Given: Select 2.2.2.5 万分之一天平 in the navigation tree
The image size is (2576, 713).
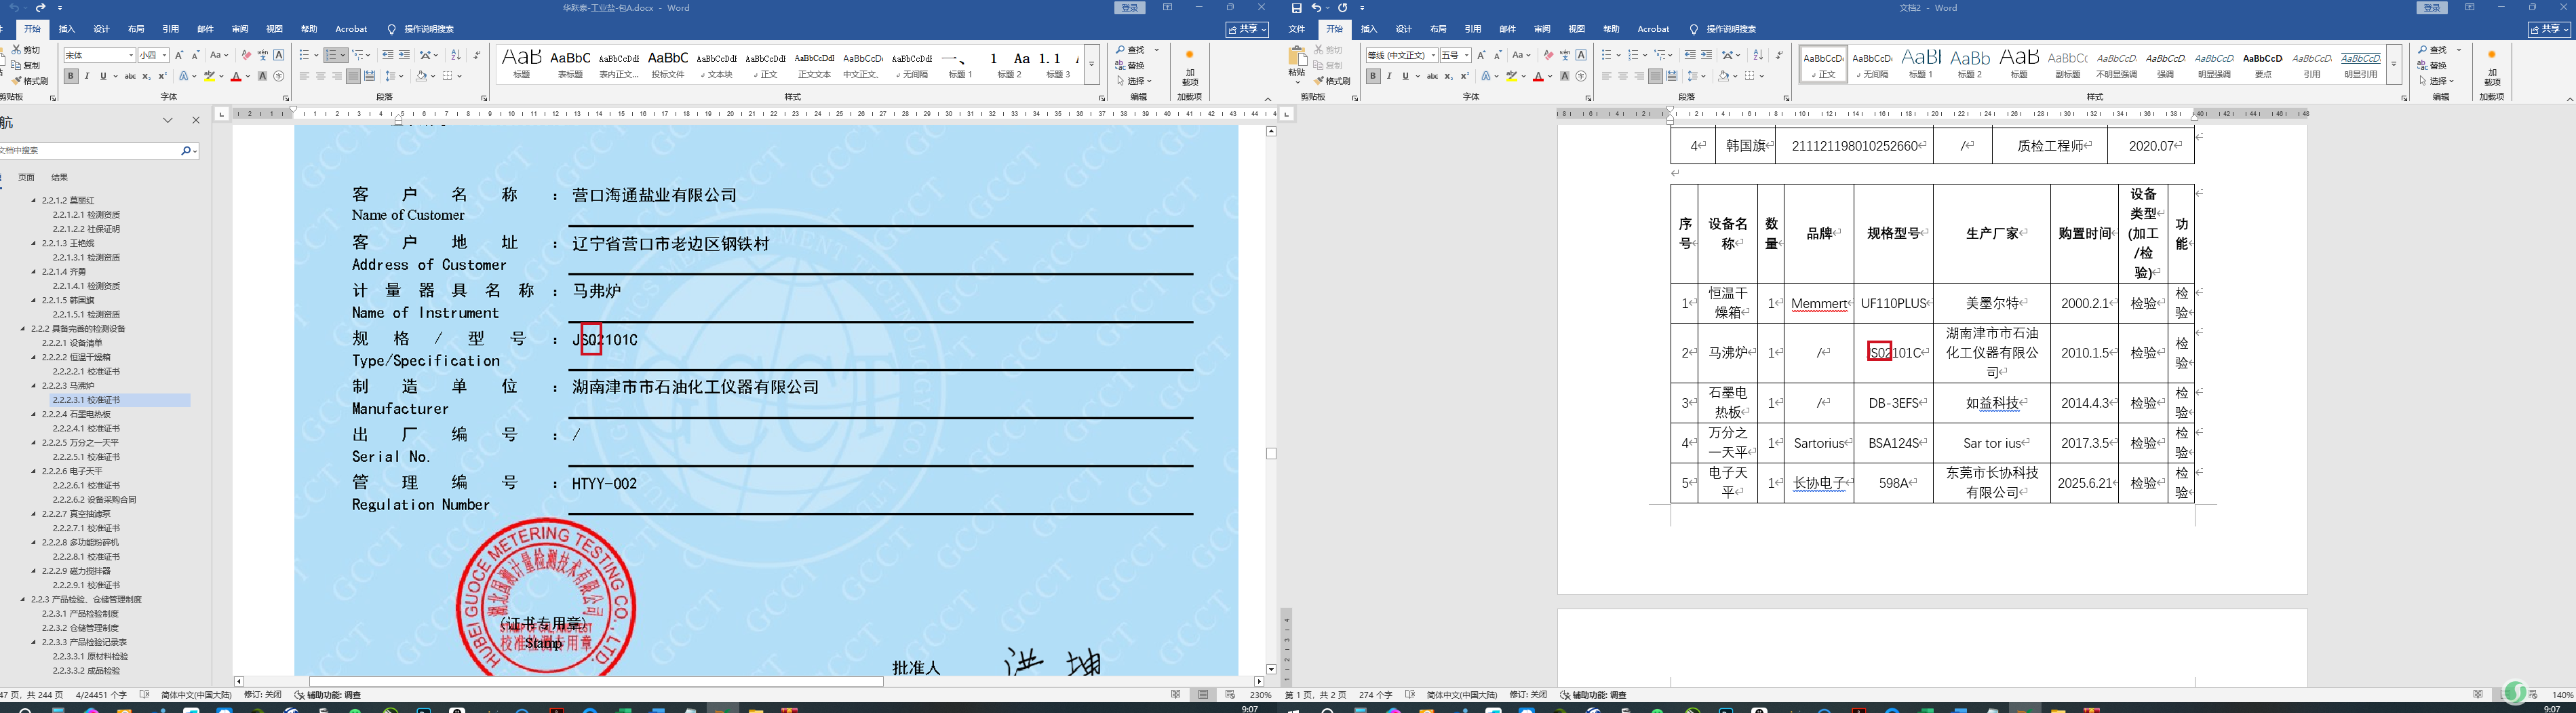Looking at the screenshot, I should point(80,443).
